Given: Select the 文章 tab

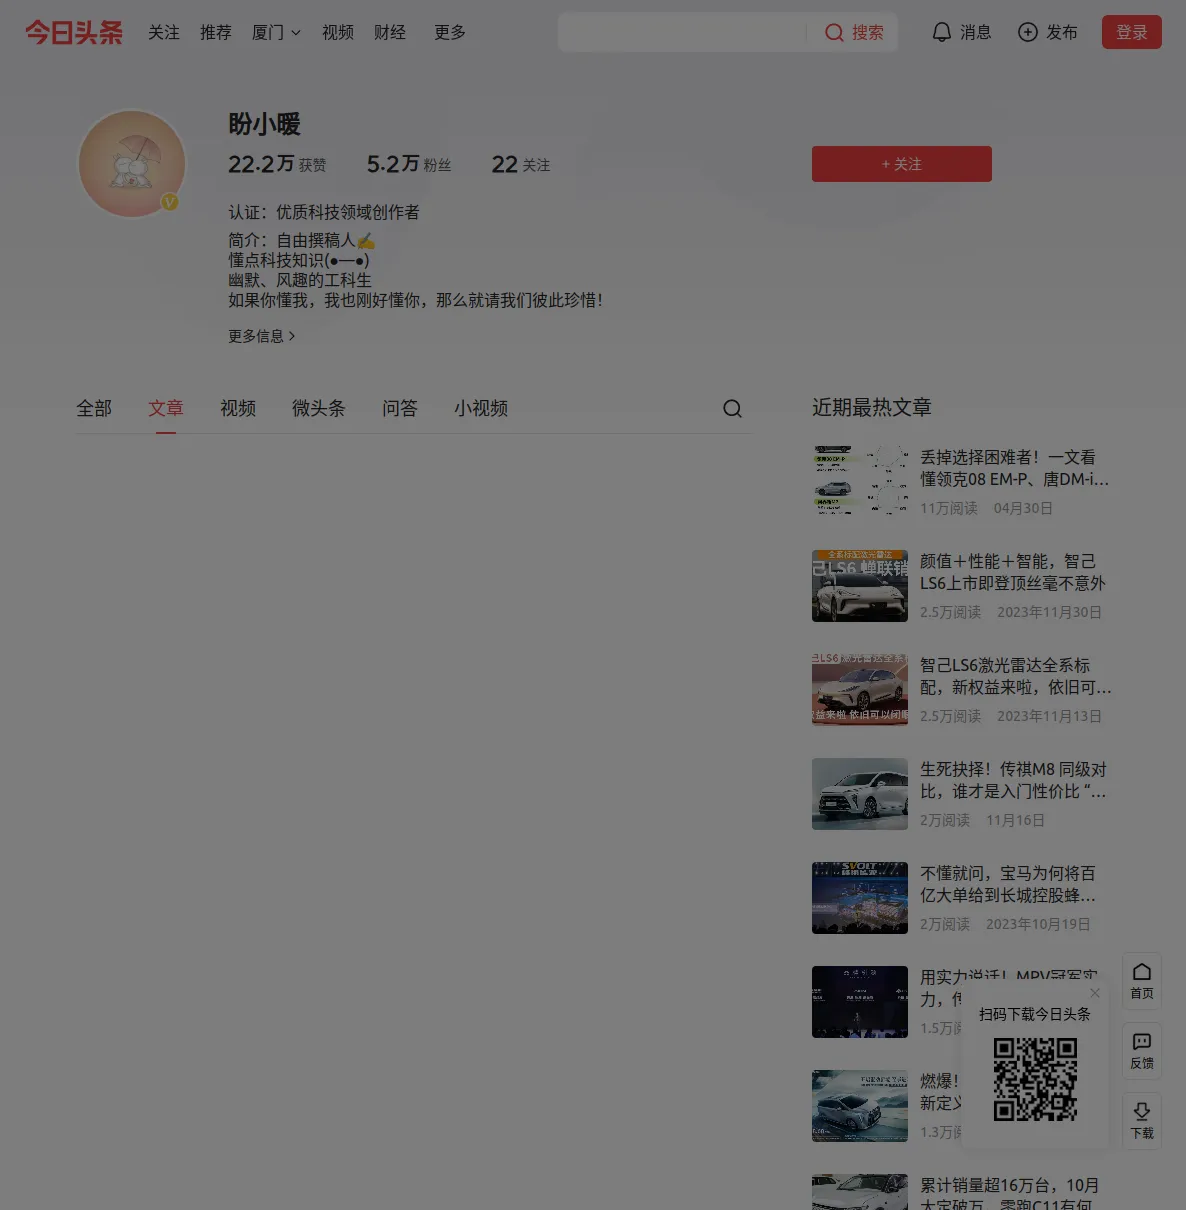Looking at the screenshot, I should point(166,408).
